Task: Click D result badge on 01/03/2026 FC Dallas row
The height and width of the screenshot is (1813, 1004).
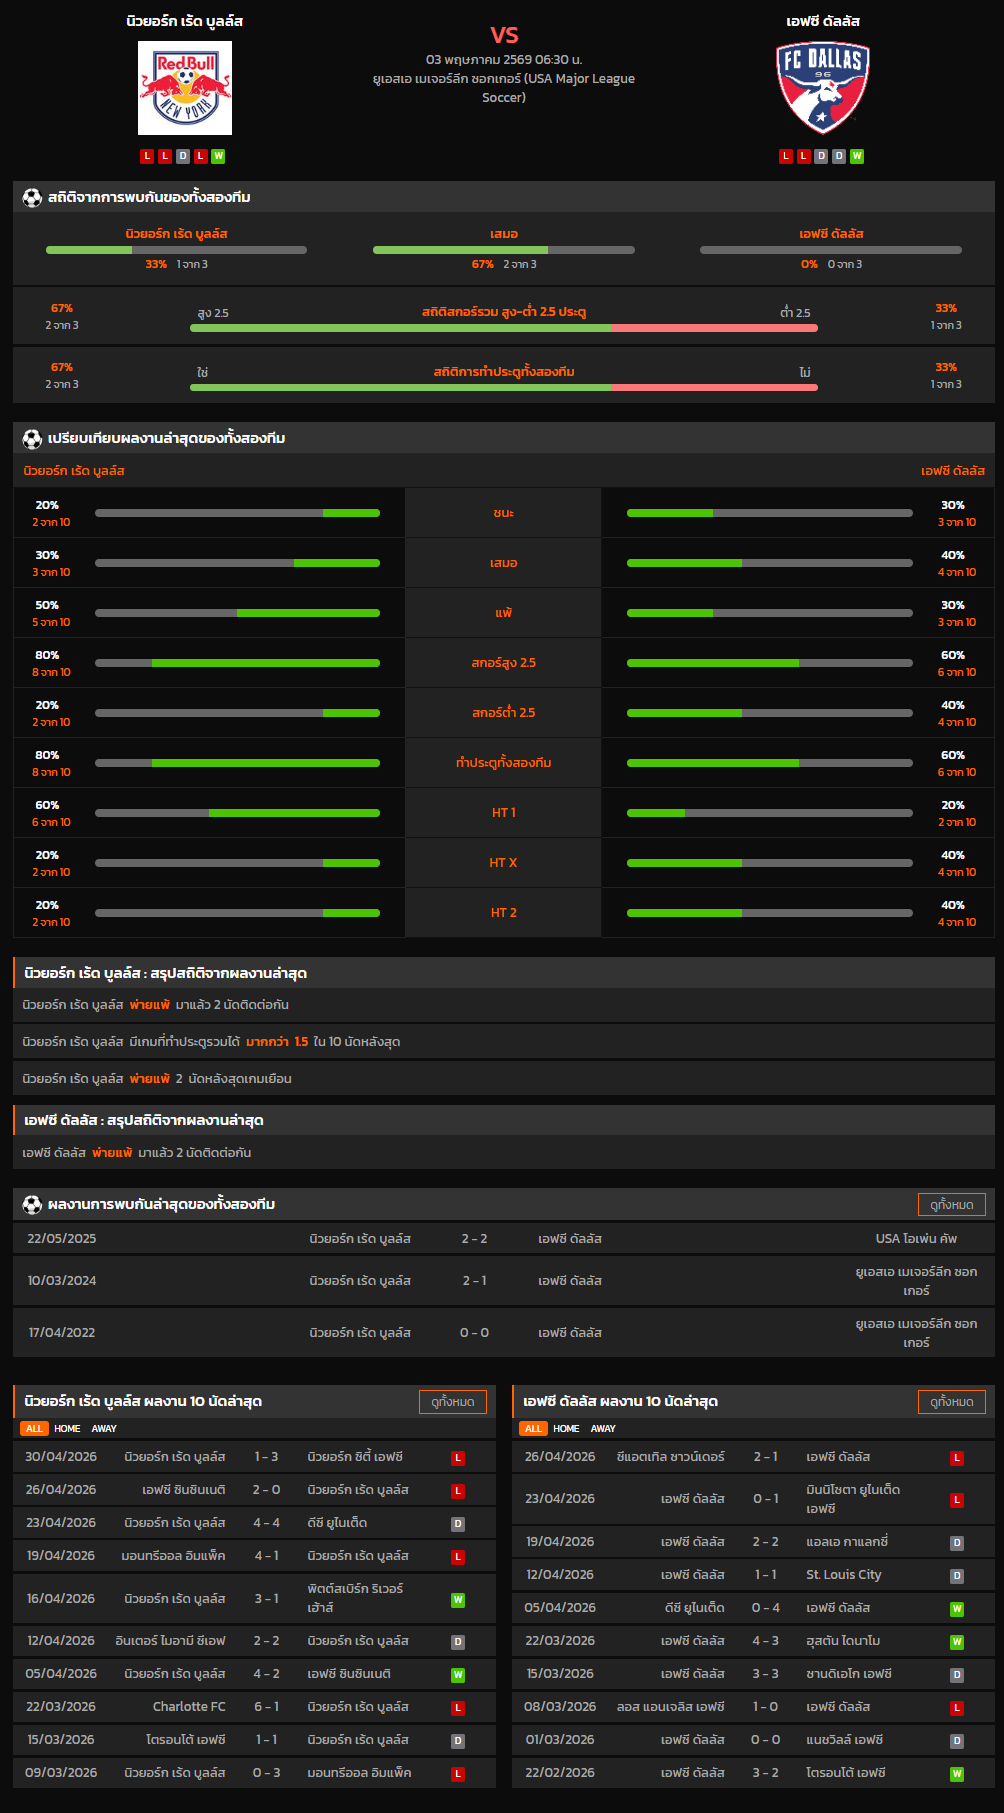Action: 957,1741
